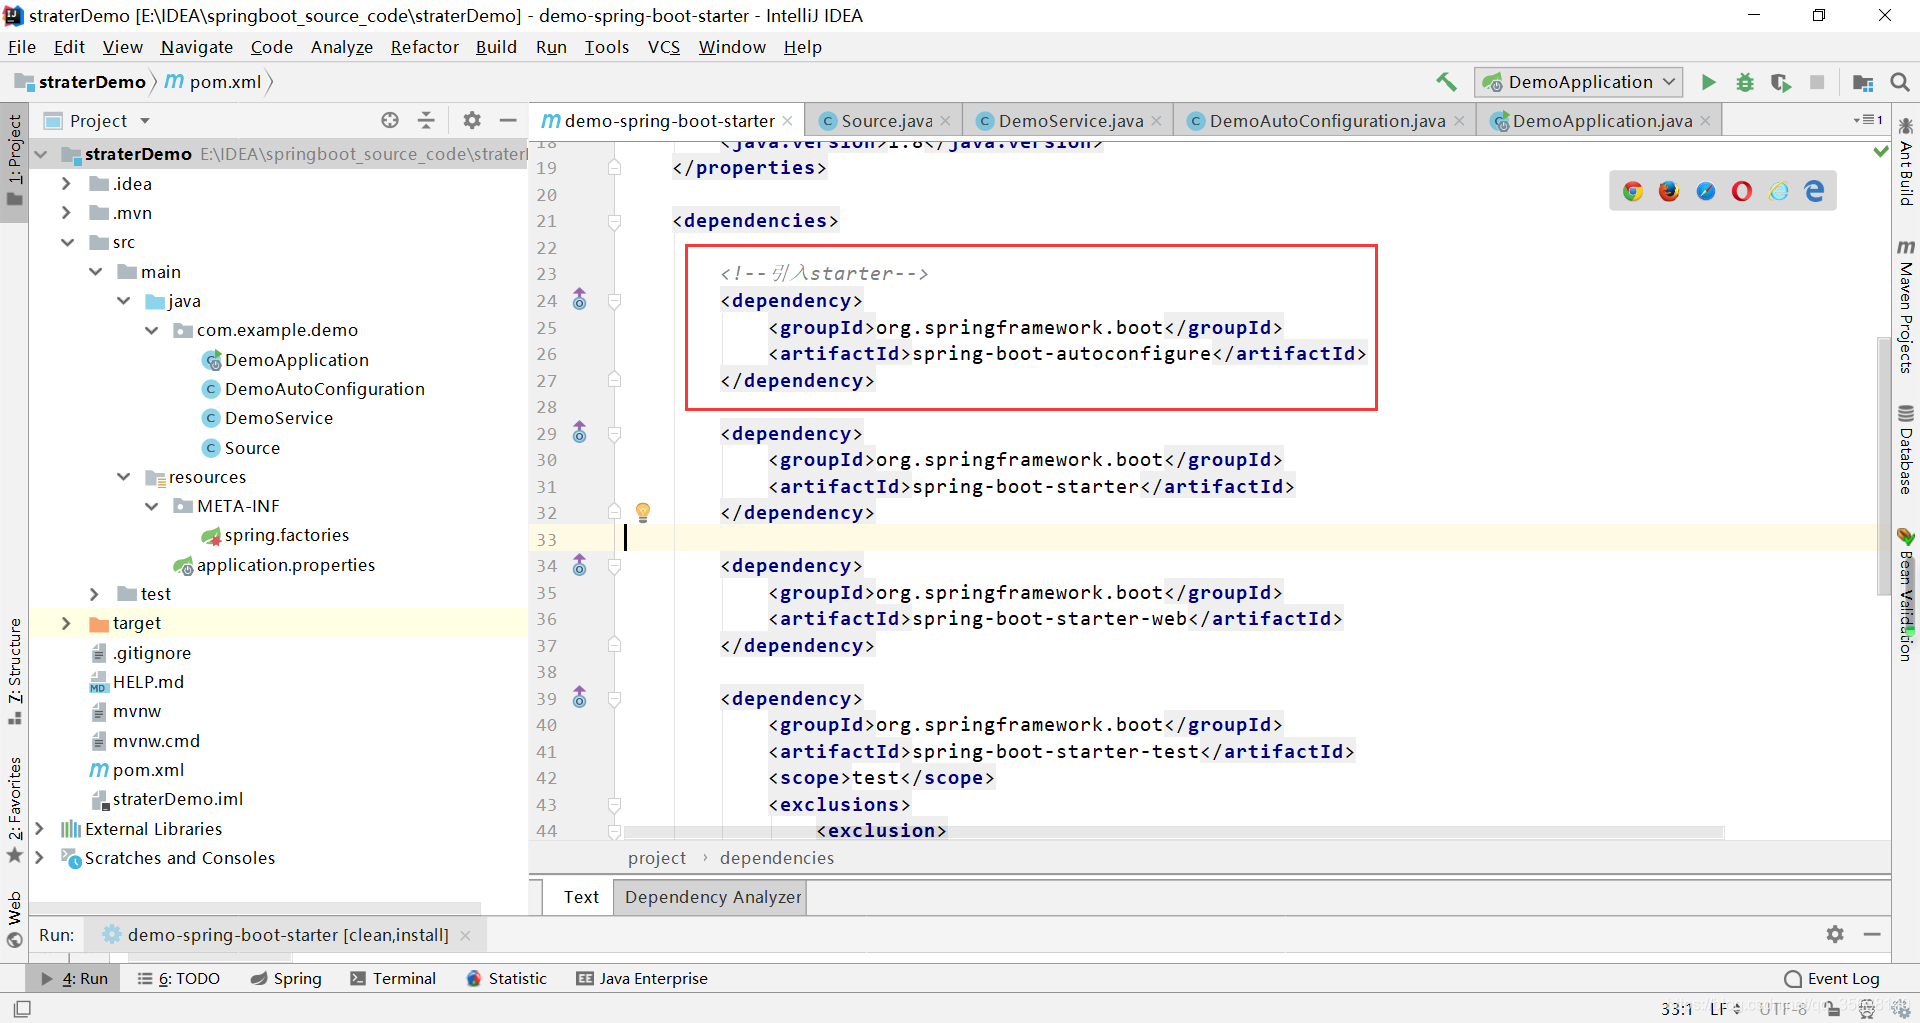
Task: Switch to DemoAutoConfiguration.java tab
Action: [x=1327, y=121]
